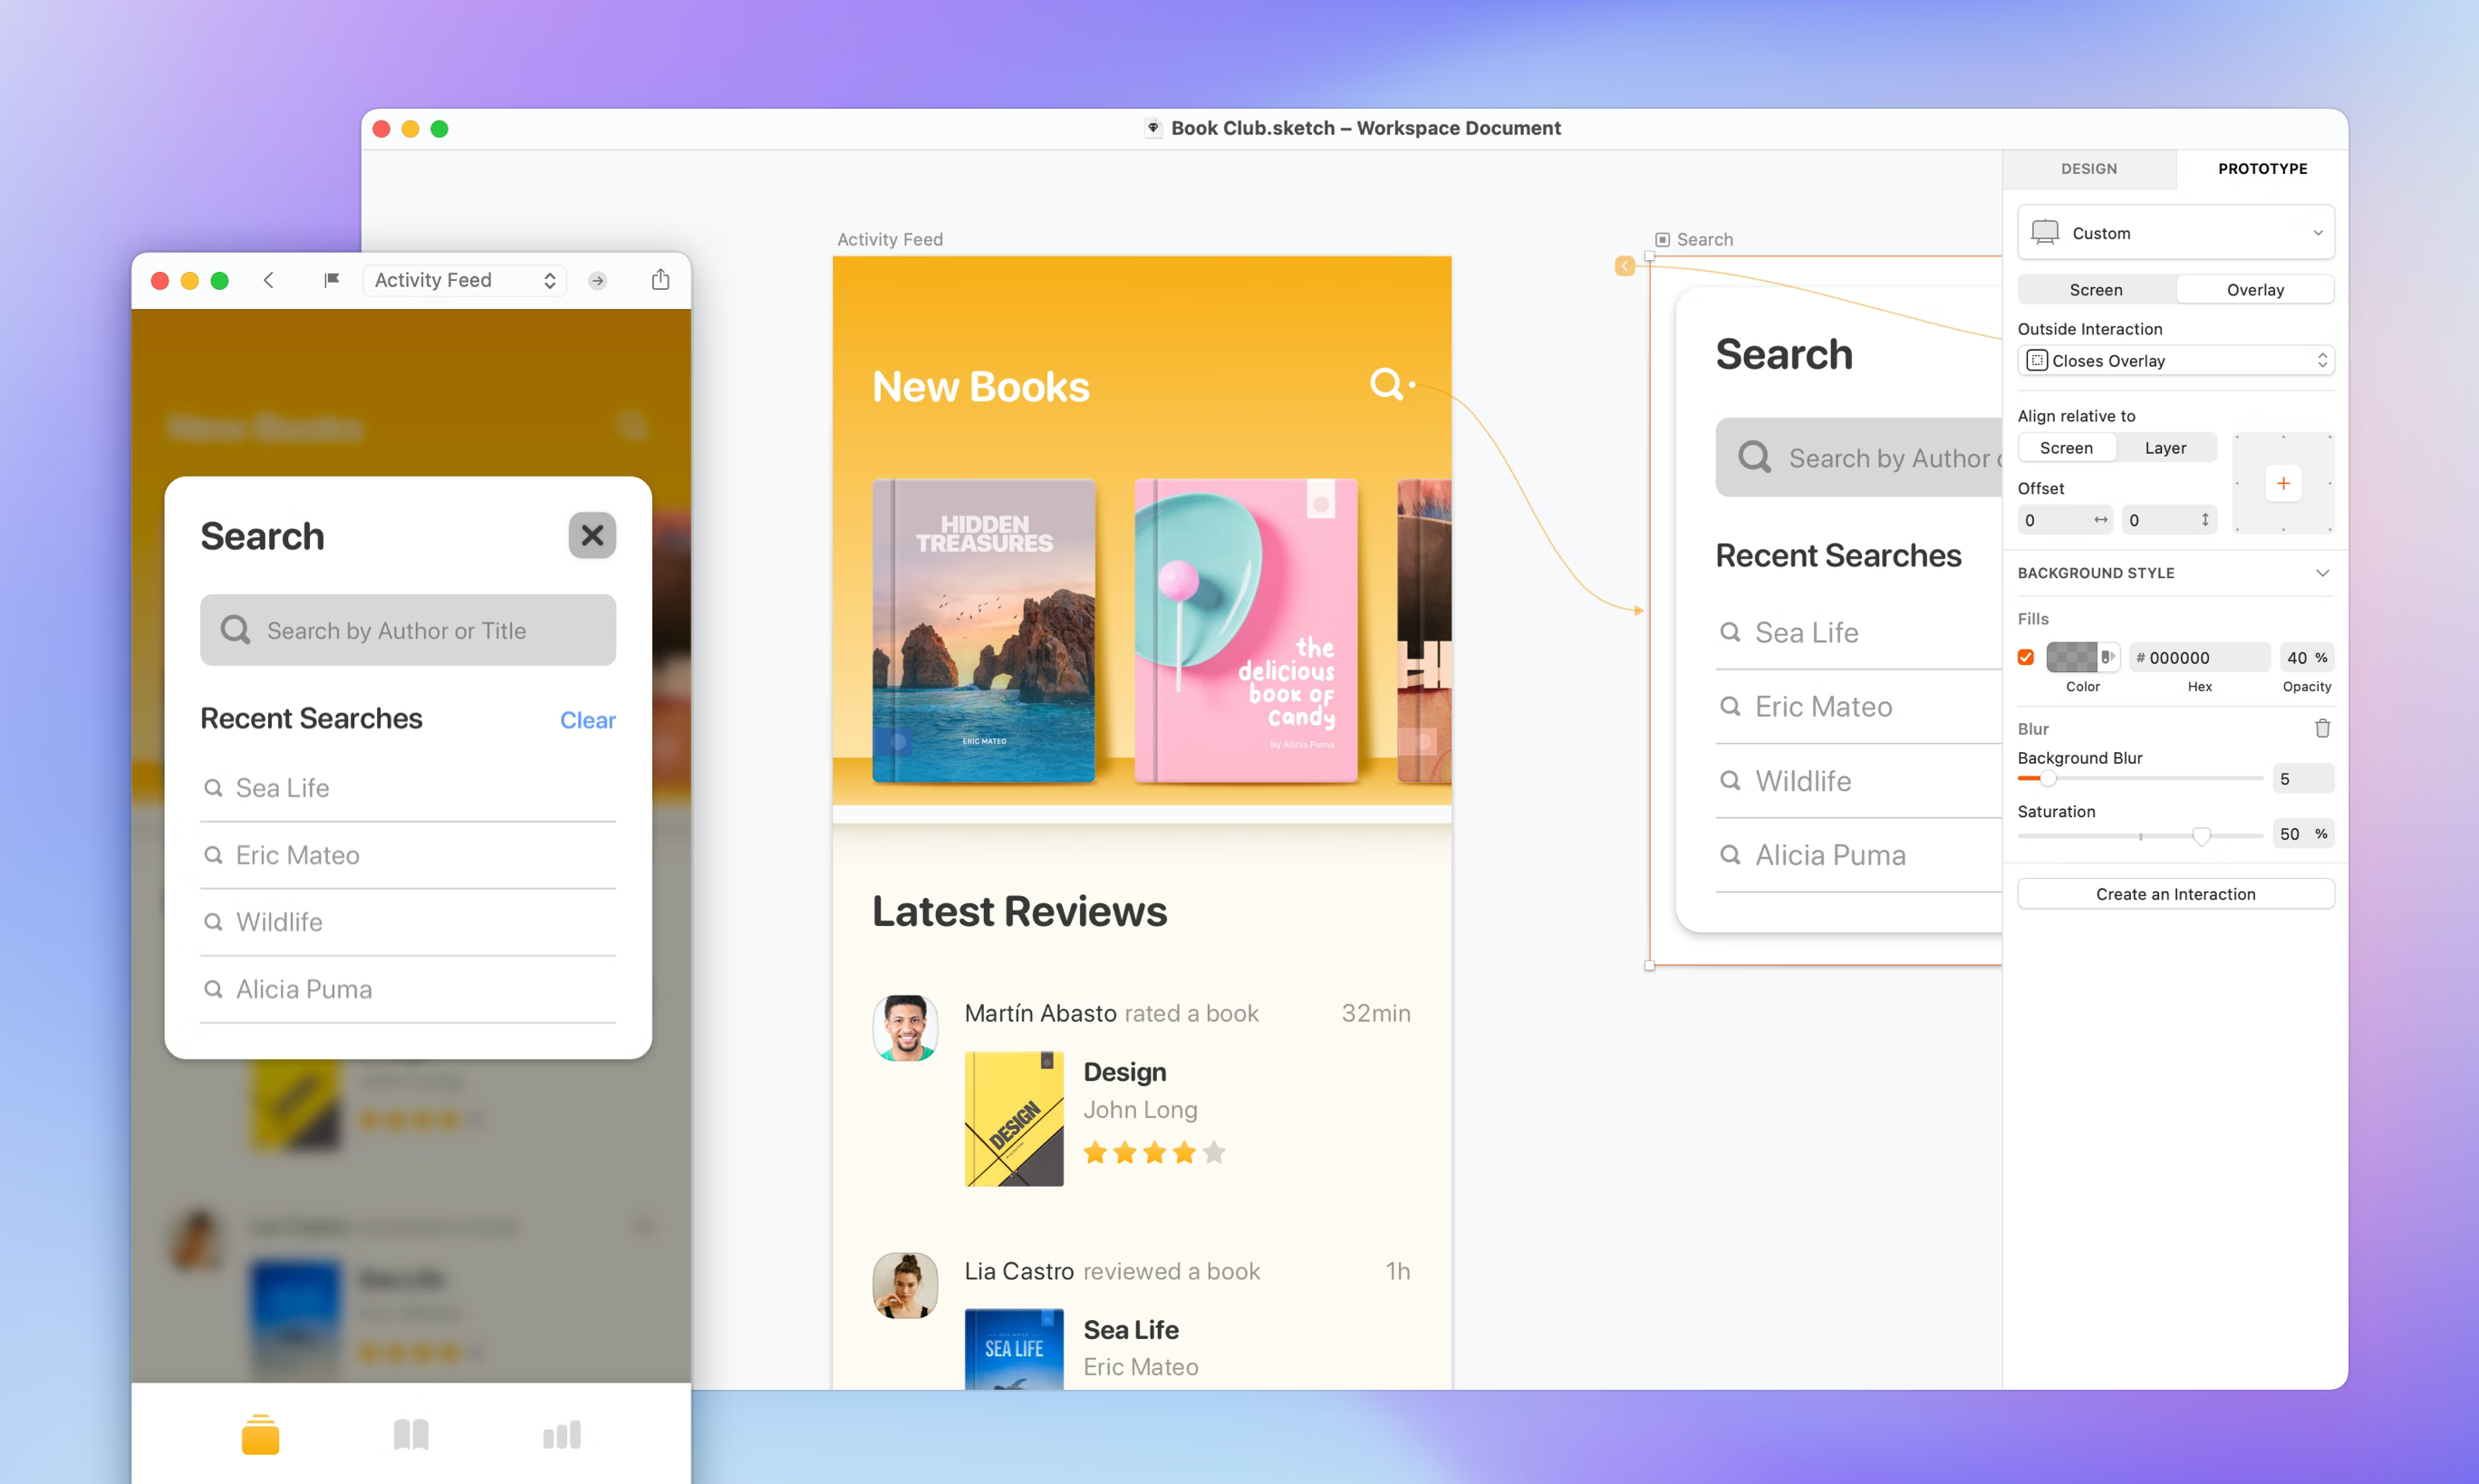Image resolution: width=2479 pixels, height=1484 pixels.
Task: Toggle the Fills checkbox
Action: pos(2026,657)
